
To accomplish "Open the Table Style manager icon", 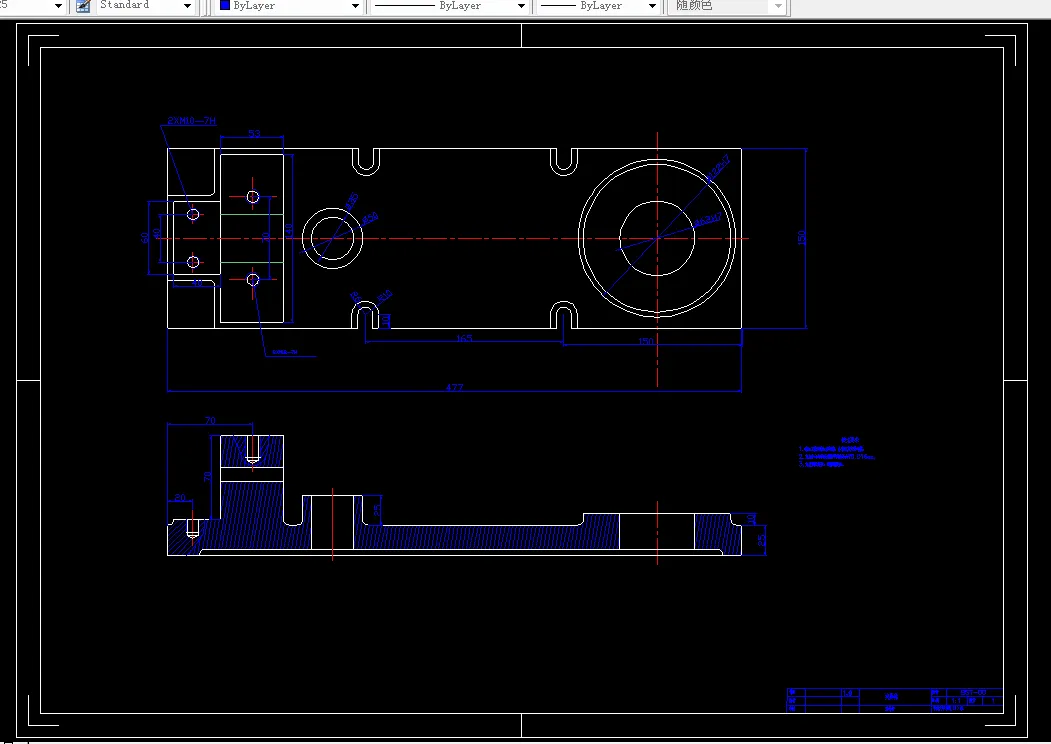I will (83, 6).
